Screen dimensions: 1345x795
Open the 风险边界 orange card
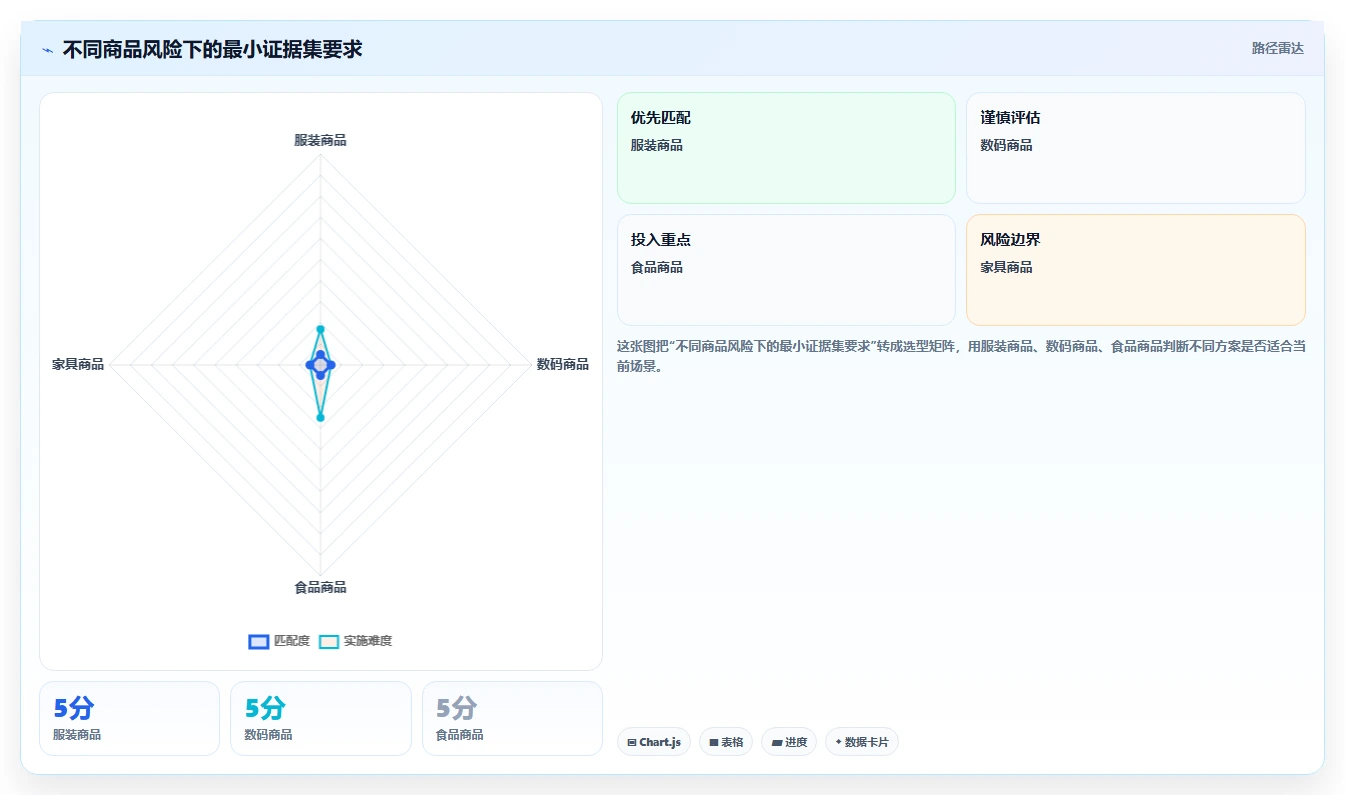(x=1136, y=270)
